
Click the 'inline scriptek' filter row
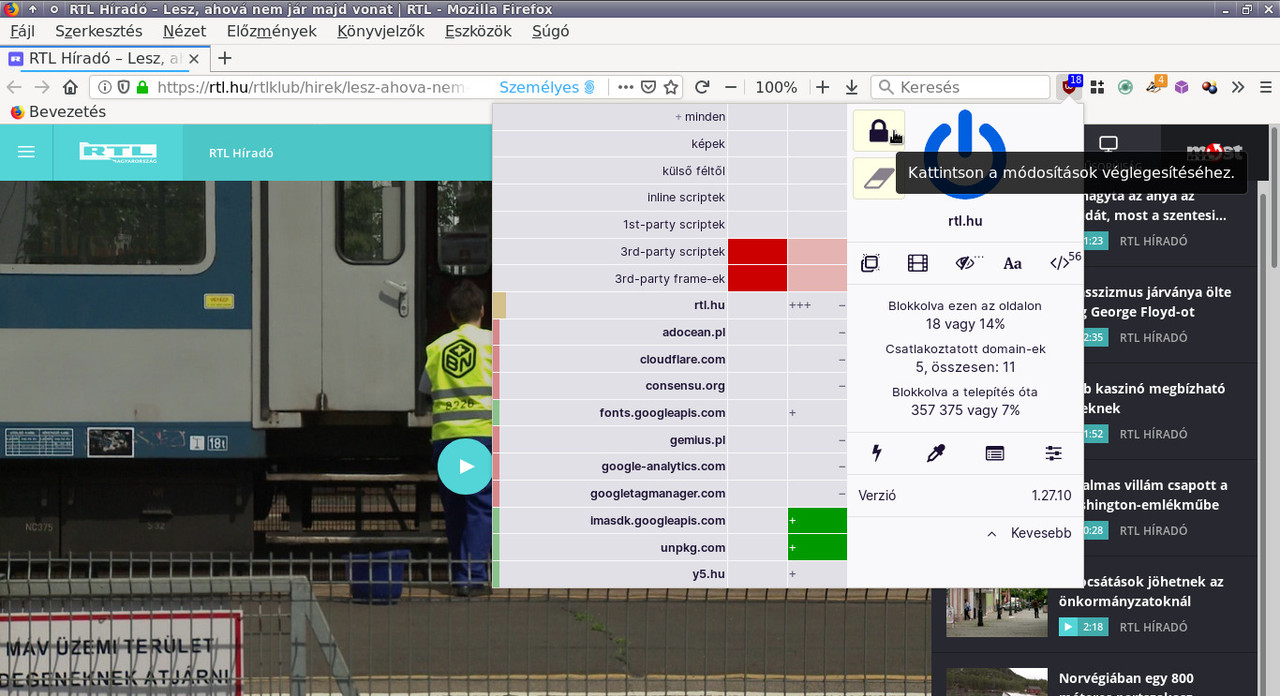(611, 197)
